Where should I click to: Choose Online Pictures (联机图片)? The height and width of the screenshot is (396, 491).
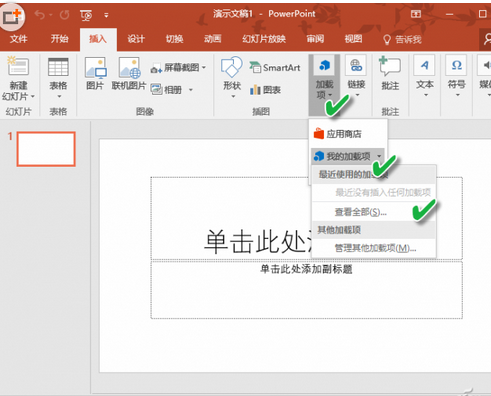click(x=129, y=68)
